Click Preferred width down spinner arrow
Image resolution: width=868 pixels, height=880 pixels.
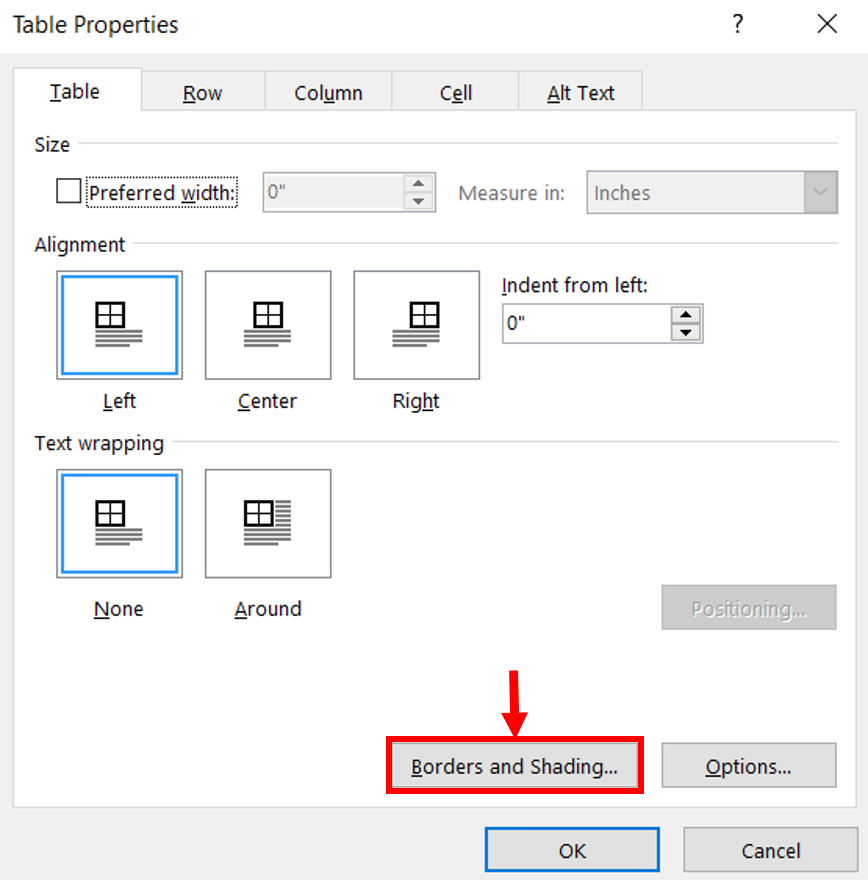(418, 201)
